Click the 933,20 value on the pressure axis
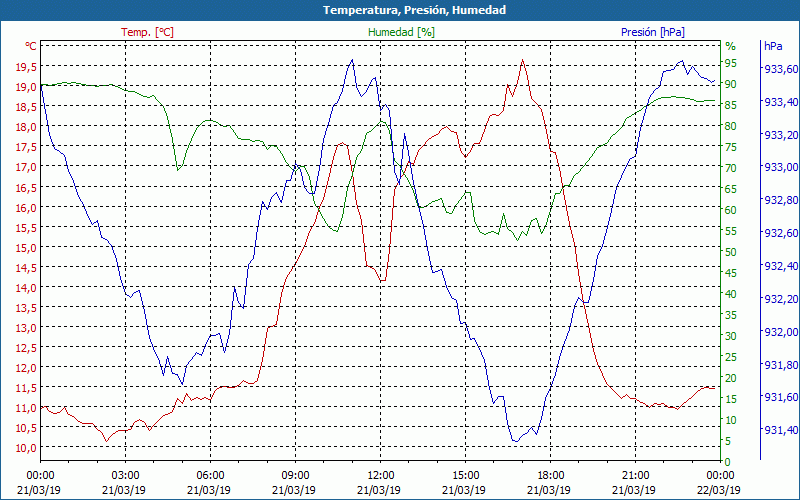The width and height of the screenshot is (800, 500). (x=781, y=135)
